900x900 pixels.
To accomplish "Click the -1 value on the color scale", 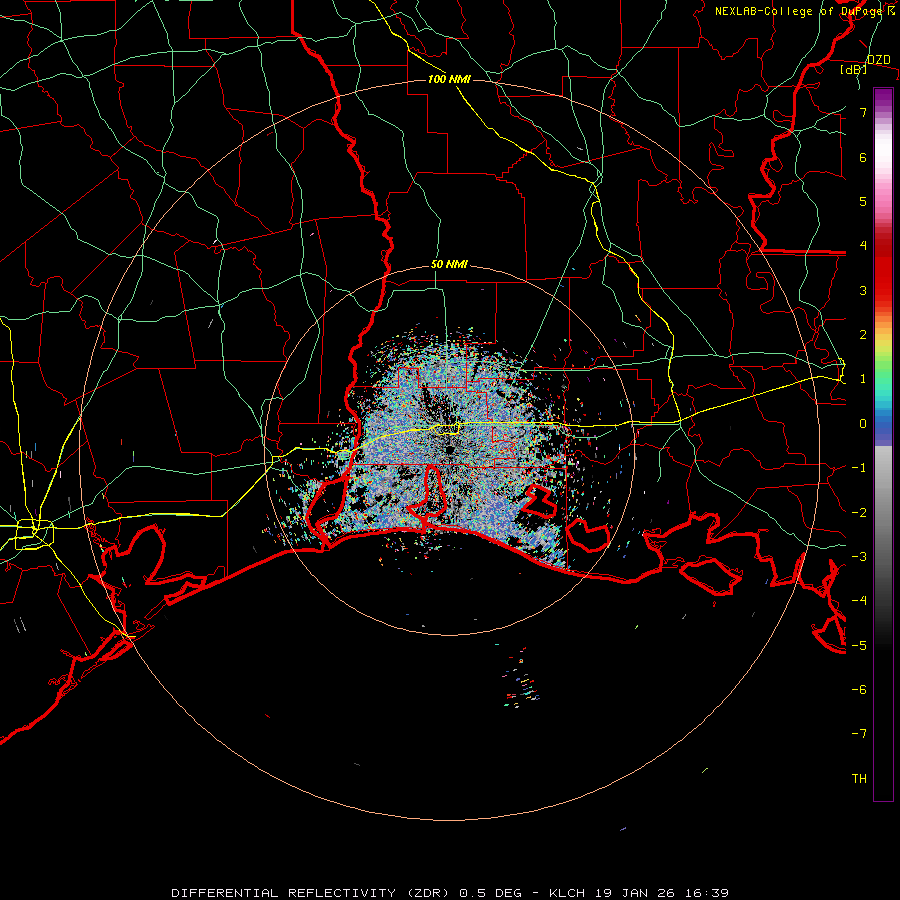I will pos(859,468).
